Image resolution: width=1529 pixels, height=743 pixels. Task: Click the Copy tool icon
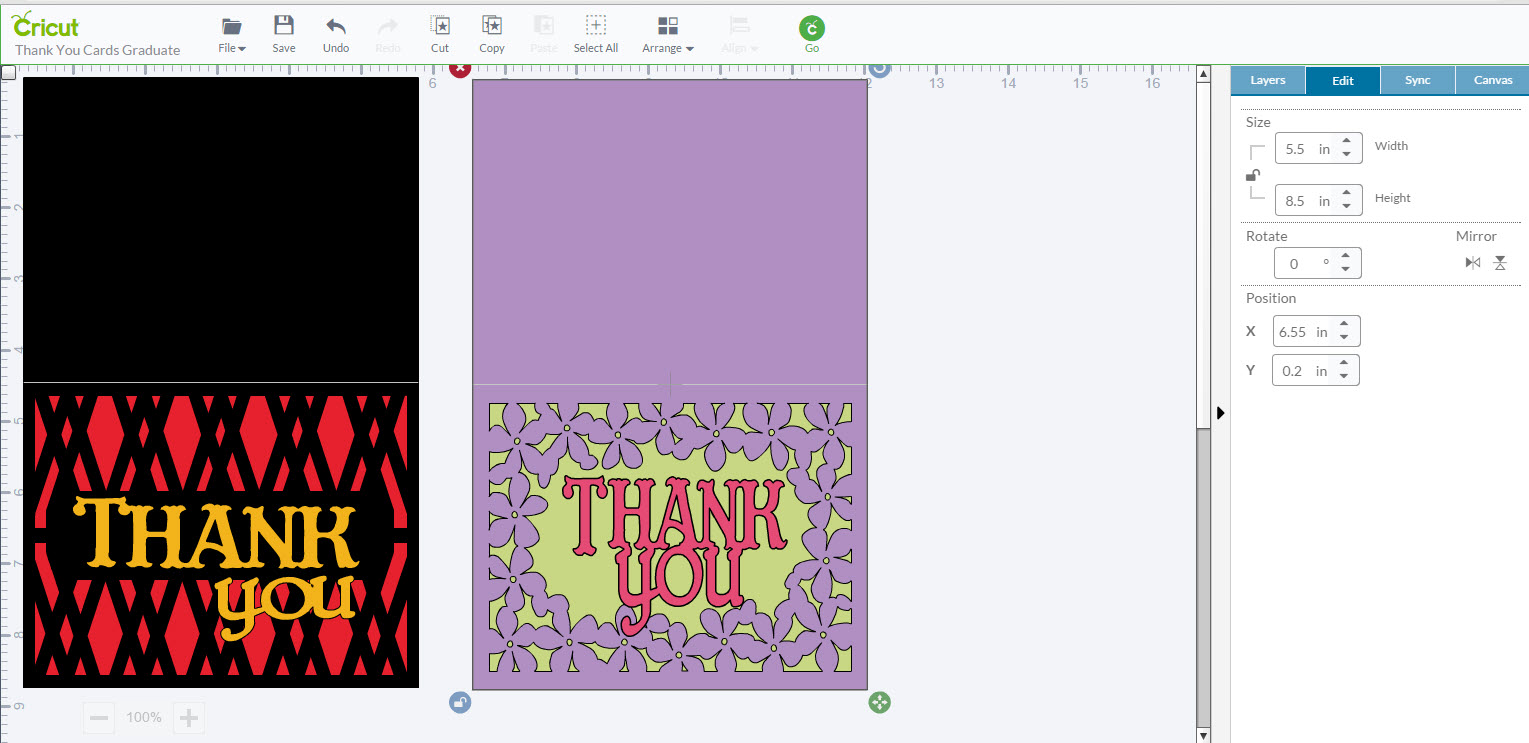pyautogui.click(x=492, y=27)
